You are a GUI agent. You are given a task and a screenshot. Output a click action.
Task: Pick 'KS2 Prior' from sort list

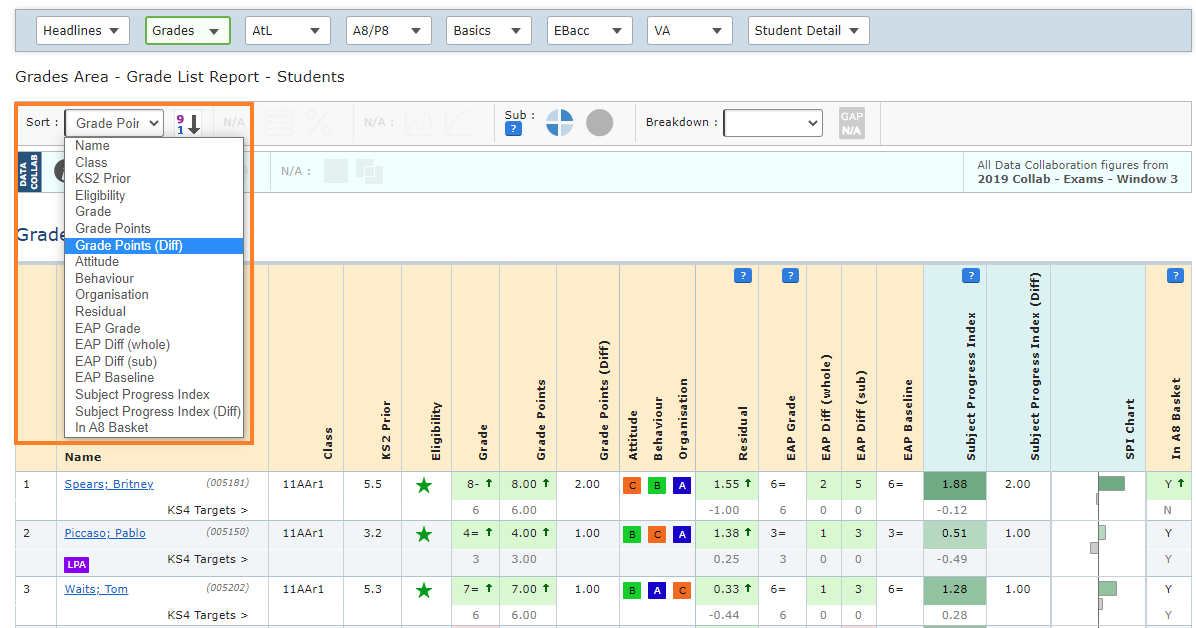tap(103, 178)
